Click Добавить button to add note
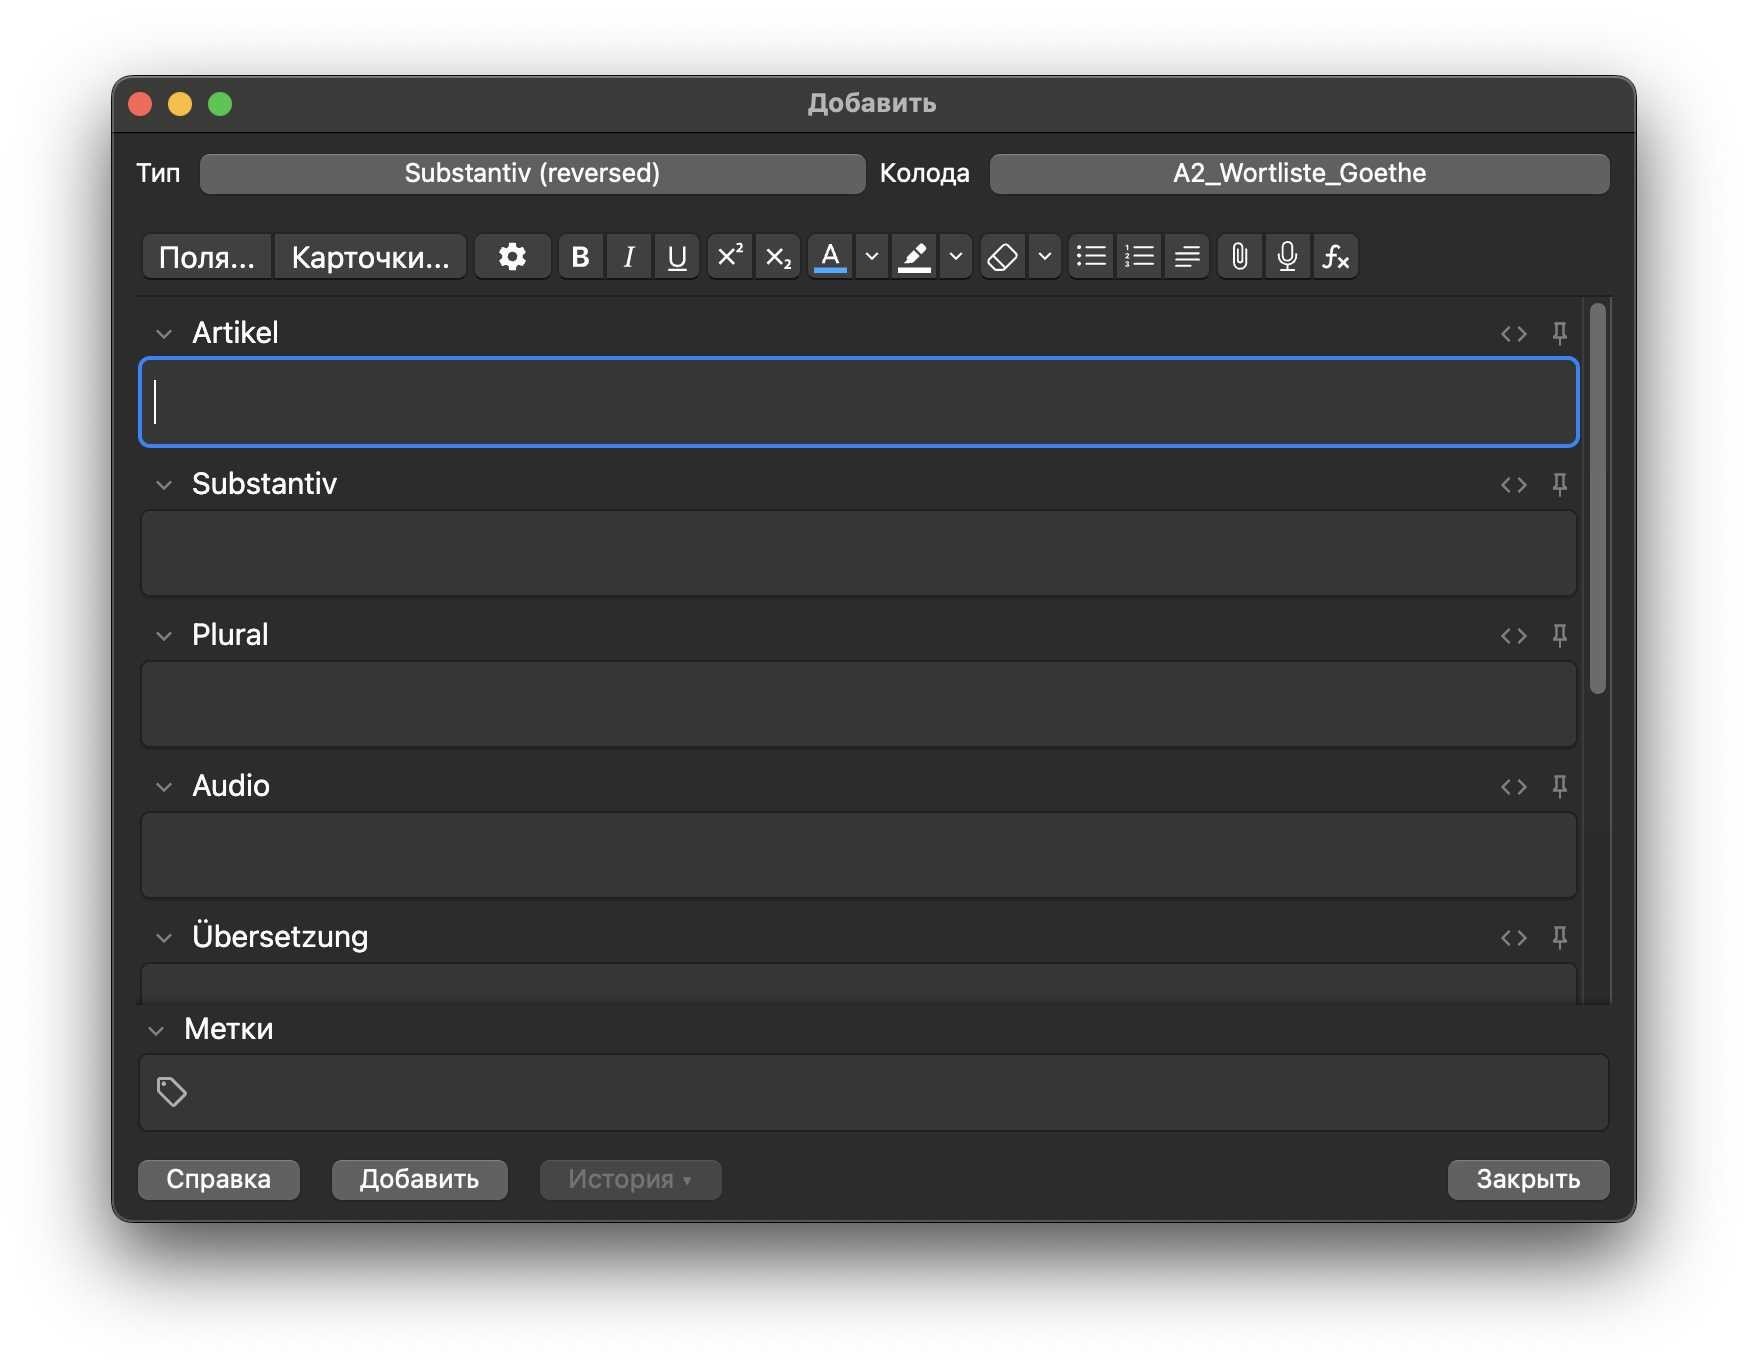This screenshot has width=1748, height=1370. (x=419, y=1179)
